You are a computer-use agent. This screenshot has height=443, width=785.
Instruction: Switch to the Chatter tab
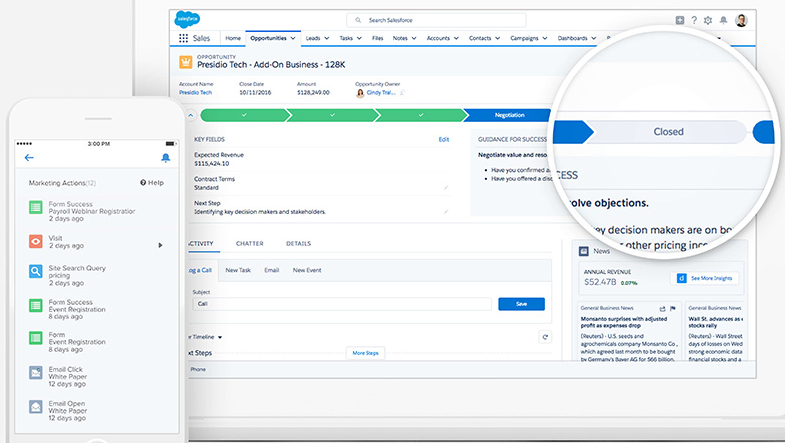point(249,244)
